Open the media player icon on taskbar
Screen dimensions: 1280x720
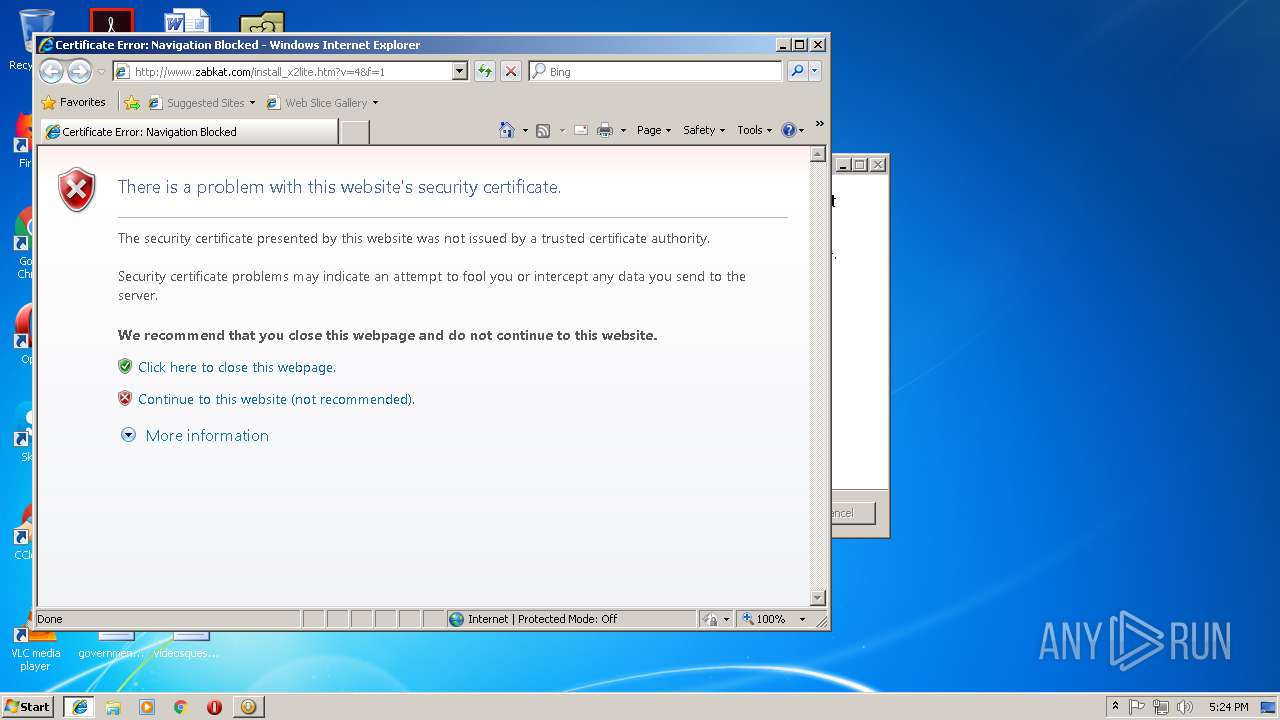point(147,707)
